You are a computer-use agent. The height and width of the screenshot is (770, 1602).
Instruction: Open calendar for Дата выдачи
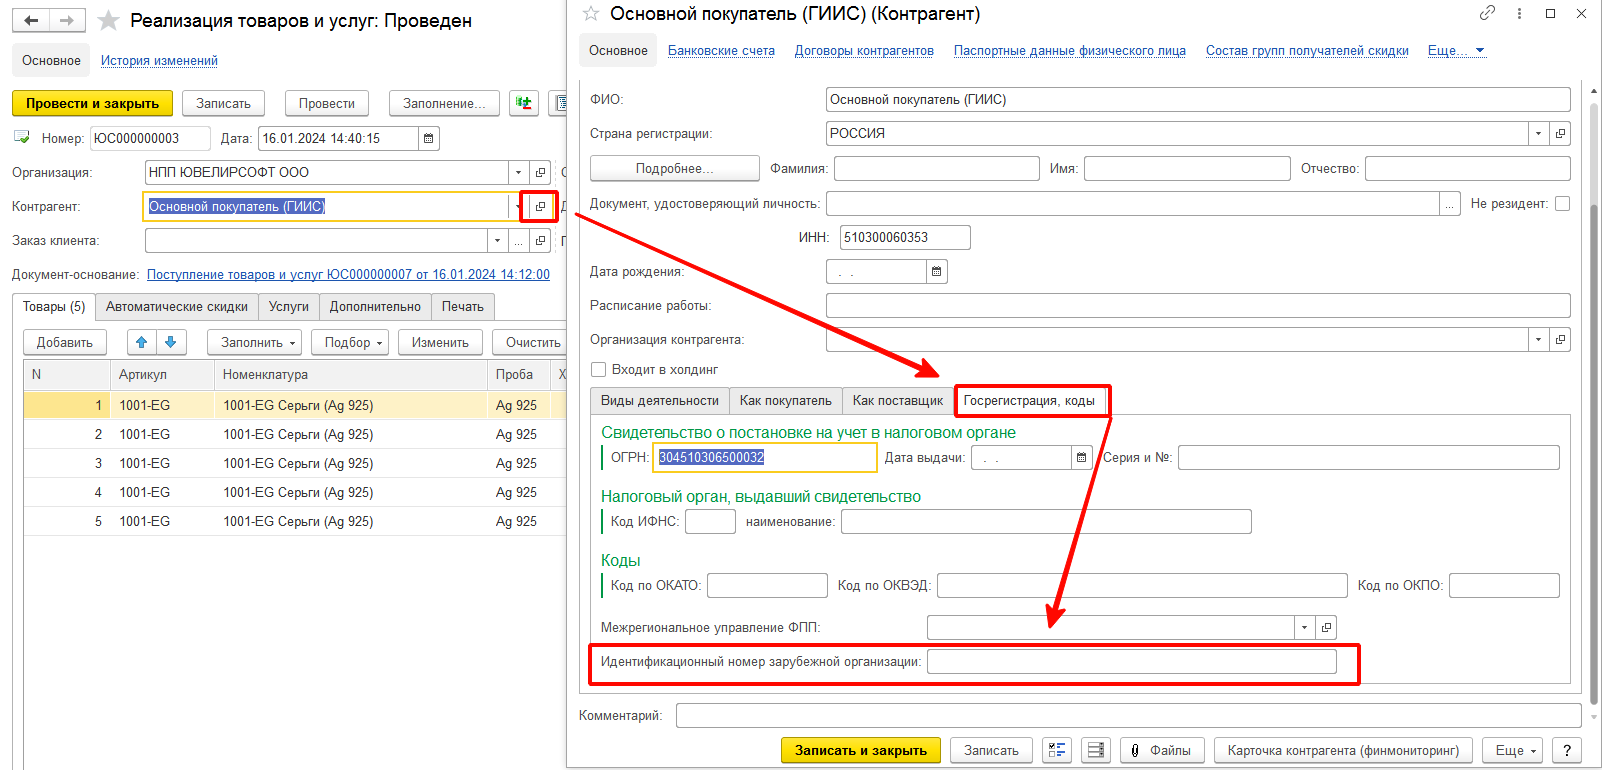tap(1081, 457)
